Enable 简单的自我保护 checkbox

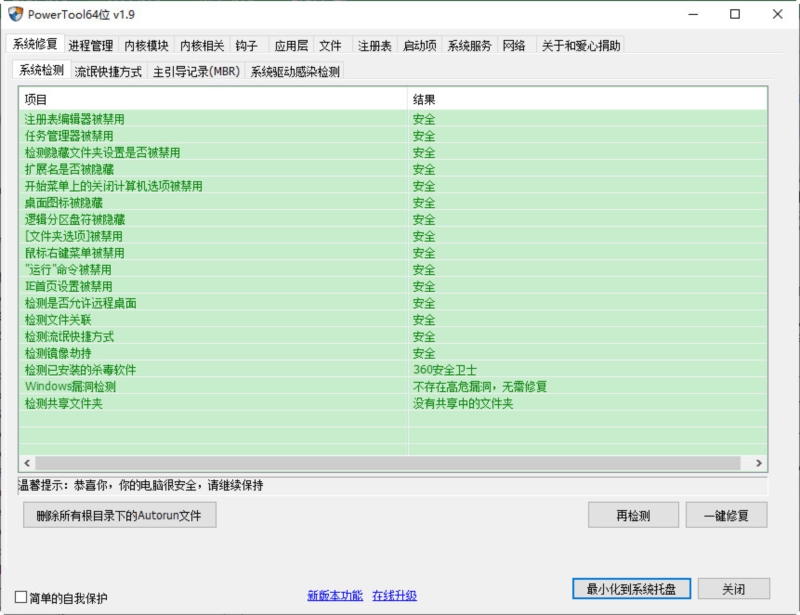21,597
